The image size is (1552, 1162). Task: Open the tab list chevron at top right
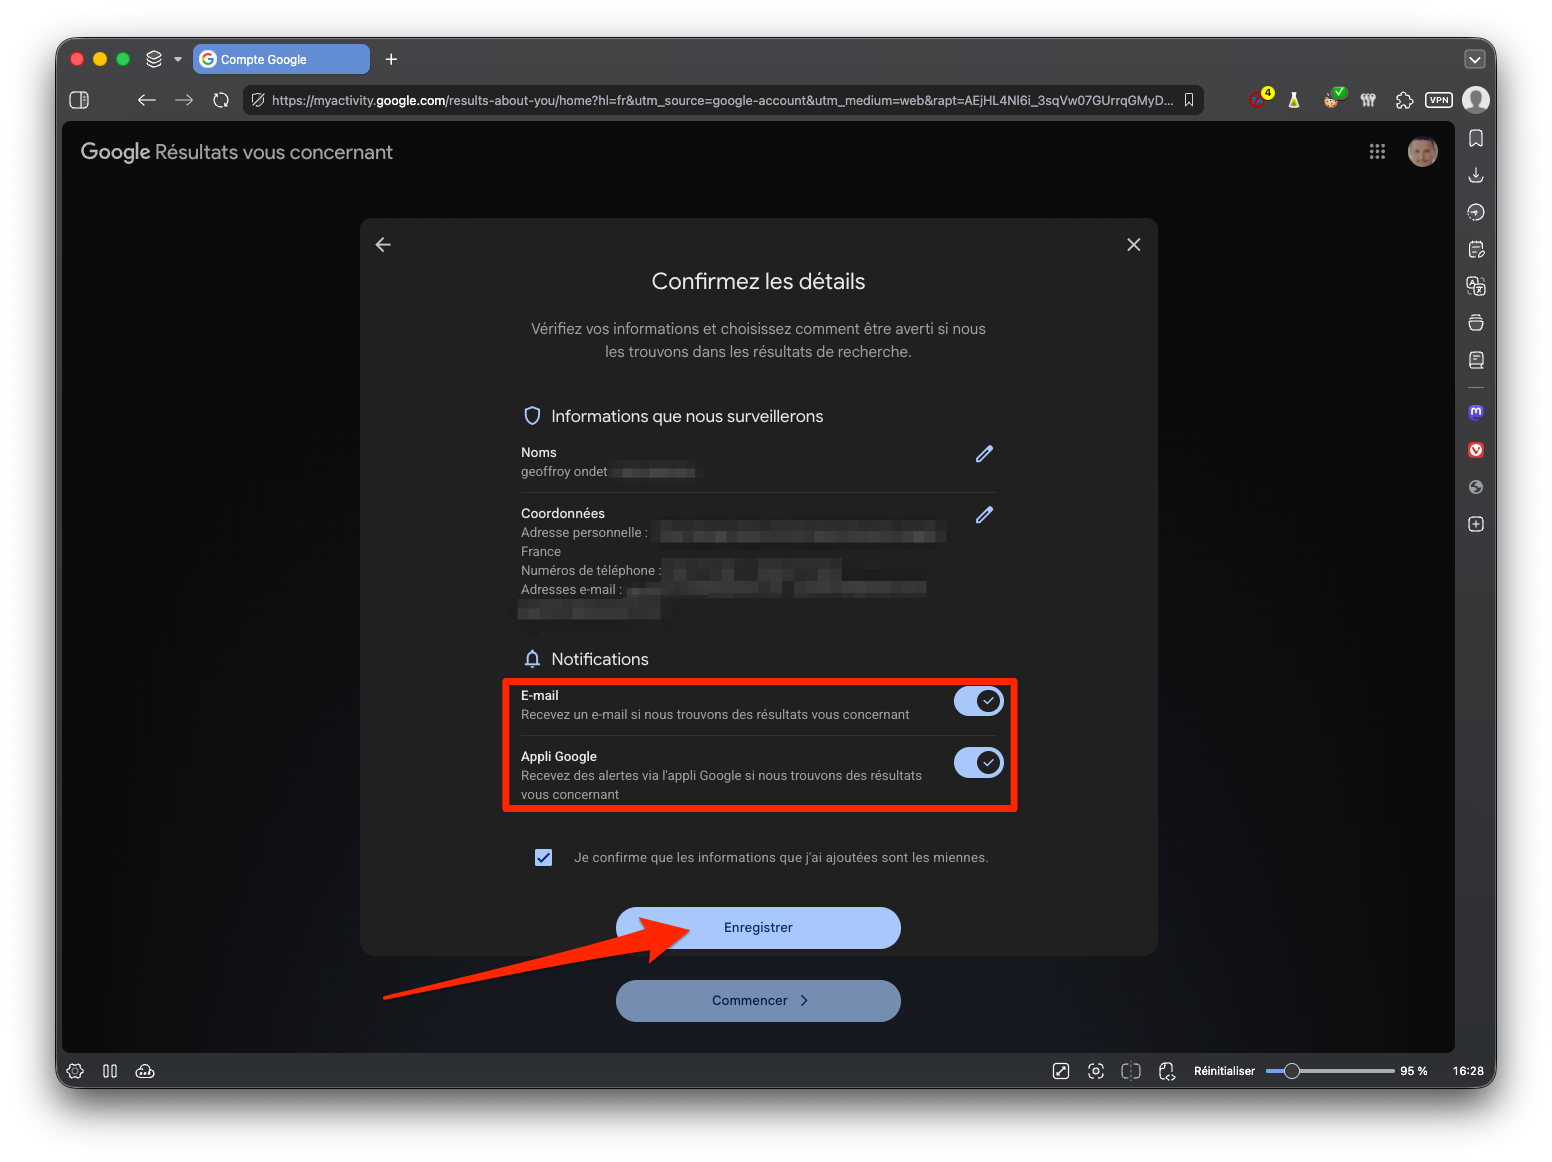[1475, 59]
